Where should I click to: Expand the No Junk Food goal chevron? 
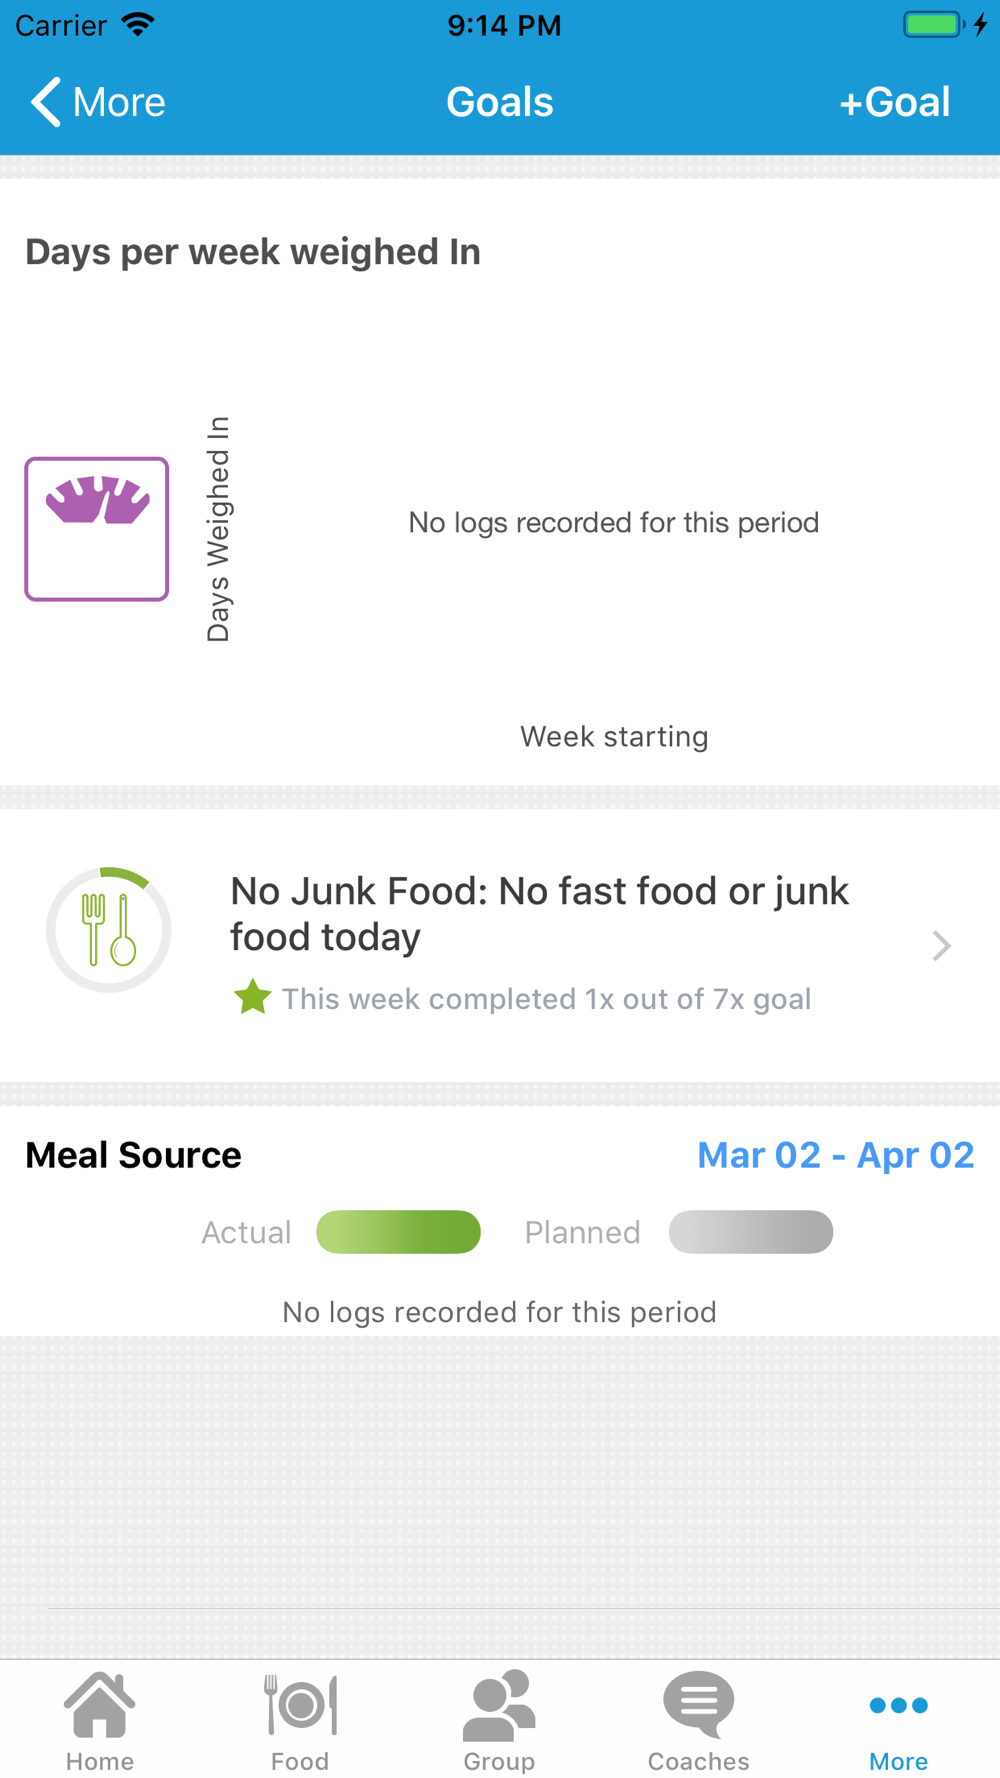(x=941, y=945)
